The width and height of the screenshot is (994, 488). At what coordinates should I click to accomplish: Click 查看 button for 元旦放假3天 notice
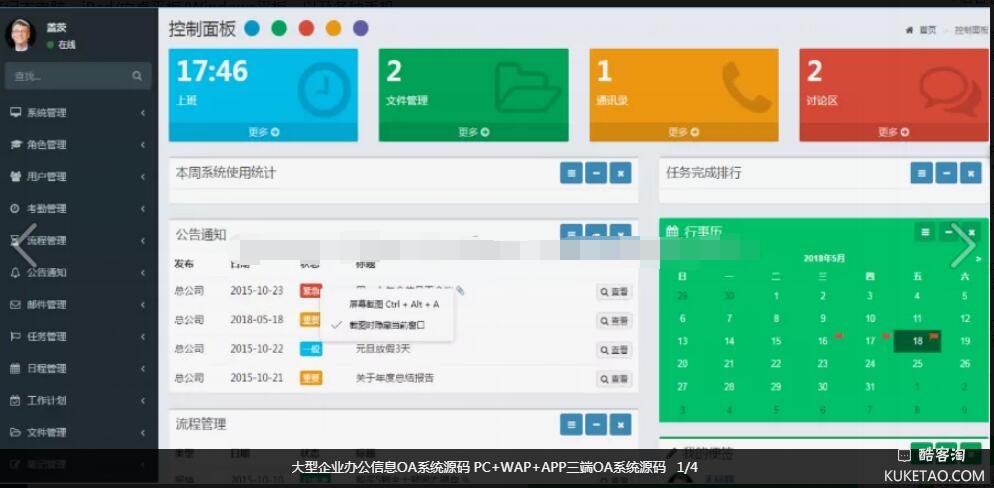[615, 350]
